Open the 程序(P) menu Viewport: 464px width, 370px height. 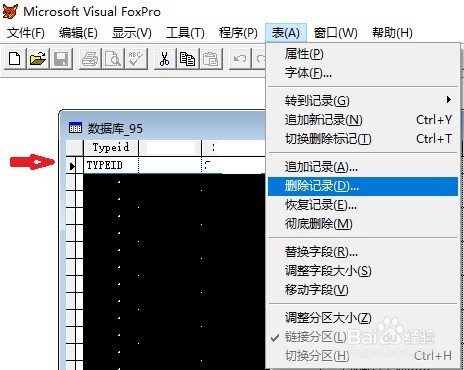click(238, 33)
